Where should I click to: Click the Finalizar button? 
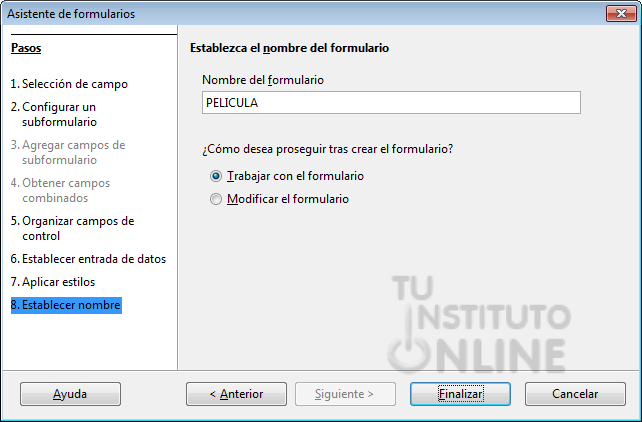460,394
